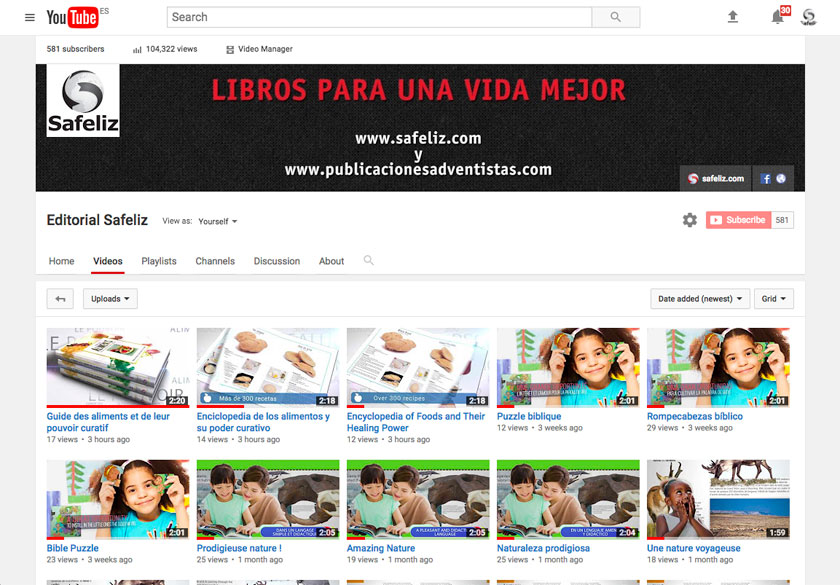Expand the Grid view dropdown
840x585 pixels.
click(x=773, y=299)
